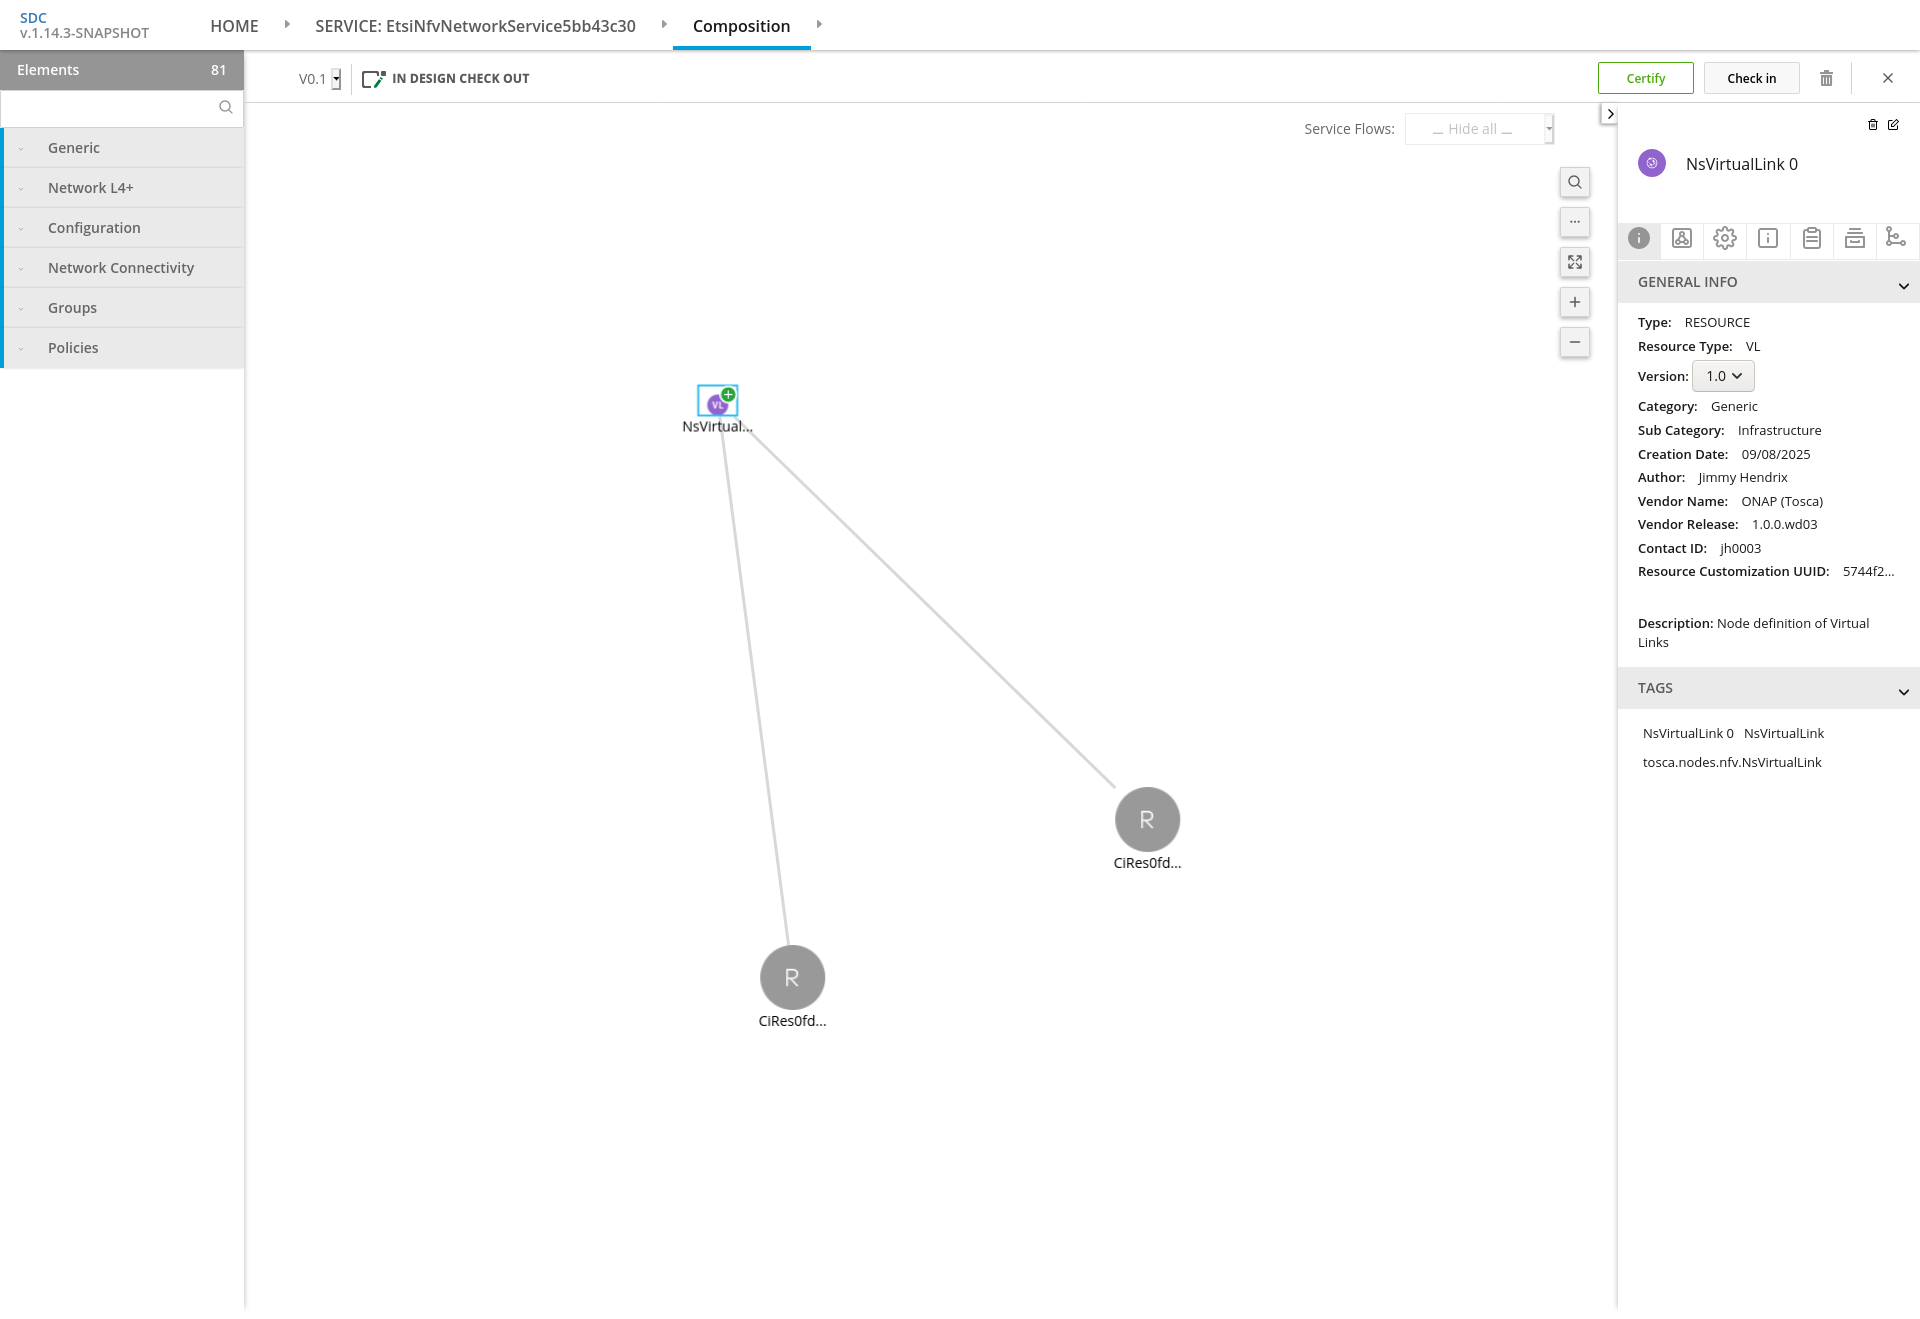Go to HOME in the breadcrumb
This screenshot has width=1920, height=1319.
234,26
